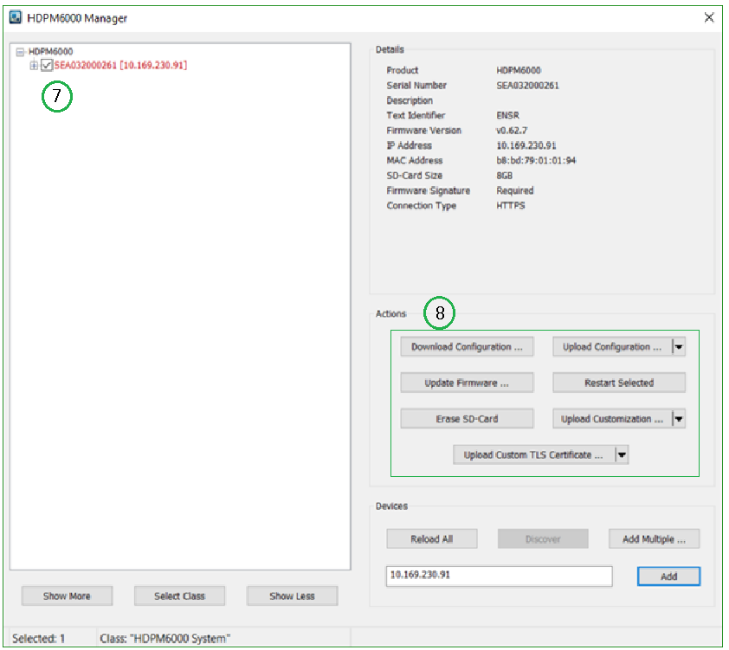Open Upload Configuration dropdown arrow
Image resolution: width=729 pixels, height=650 pixels.
click(679, 347)
